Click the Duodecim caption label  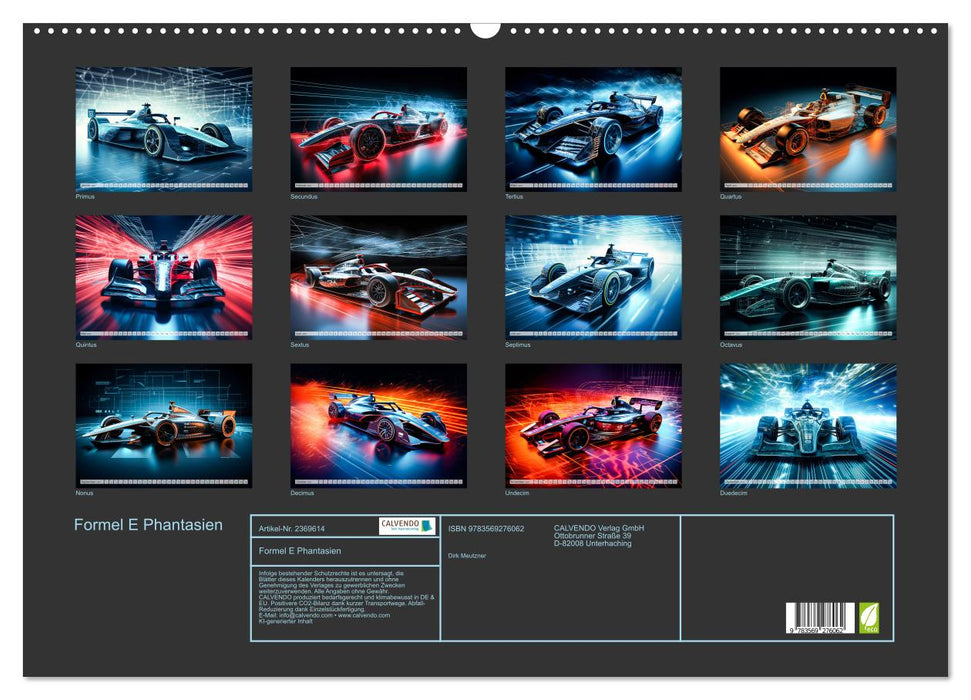(733, 493)
